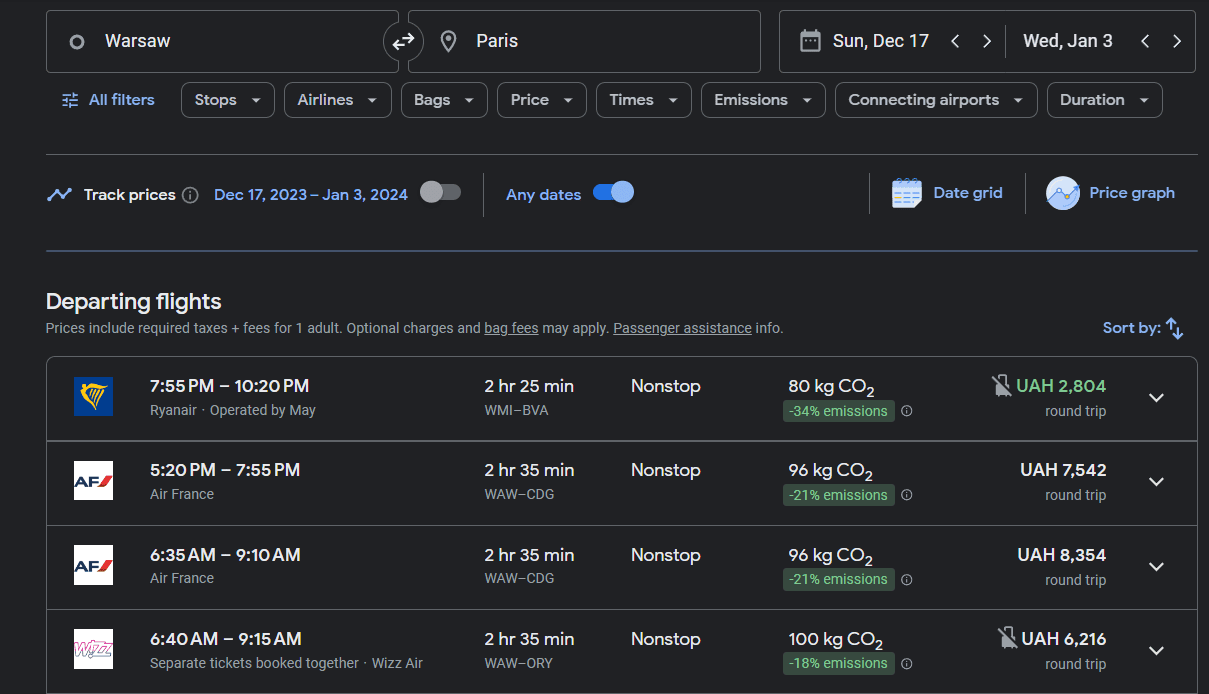Click the Passenger assistance link
The width and height of the screenshot is (1209, 694).
click(682, 327)
